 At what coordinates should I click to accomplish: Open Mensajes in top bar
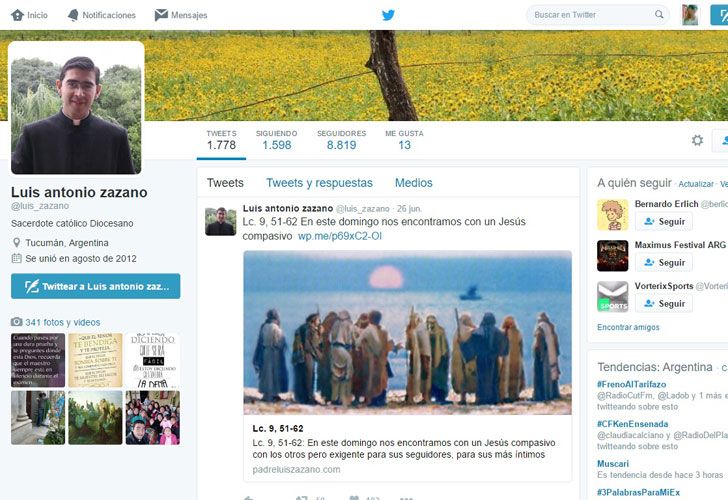[181, 15]
